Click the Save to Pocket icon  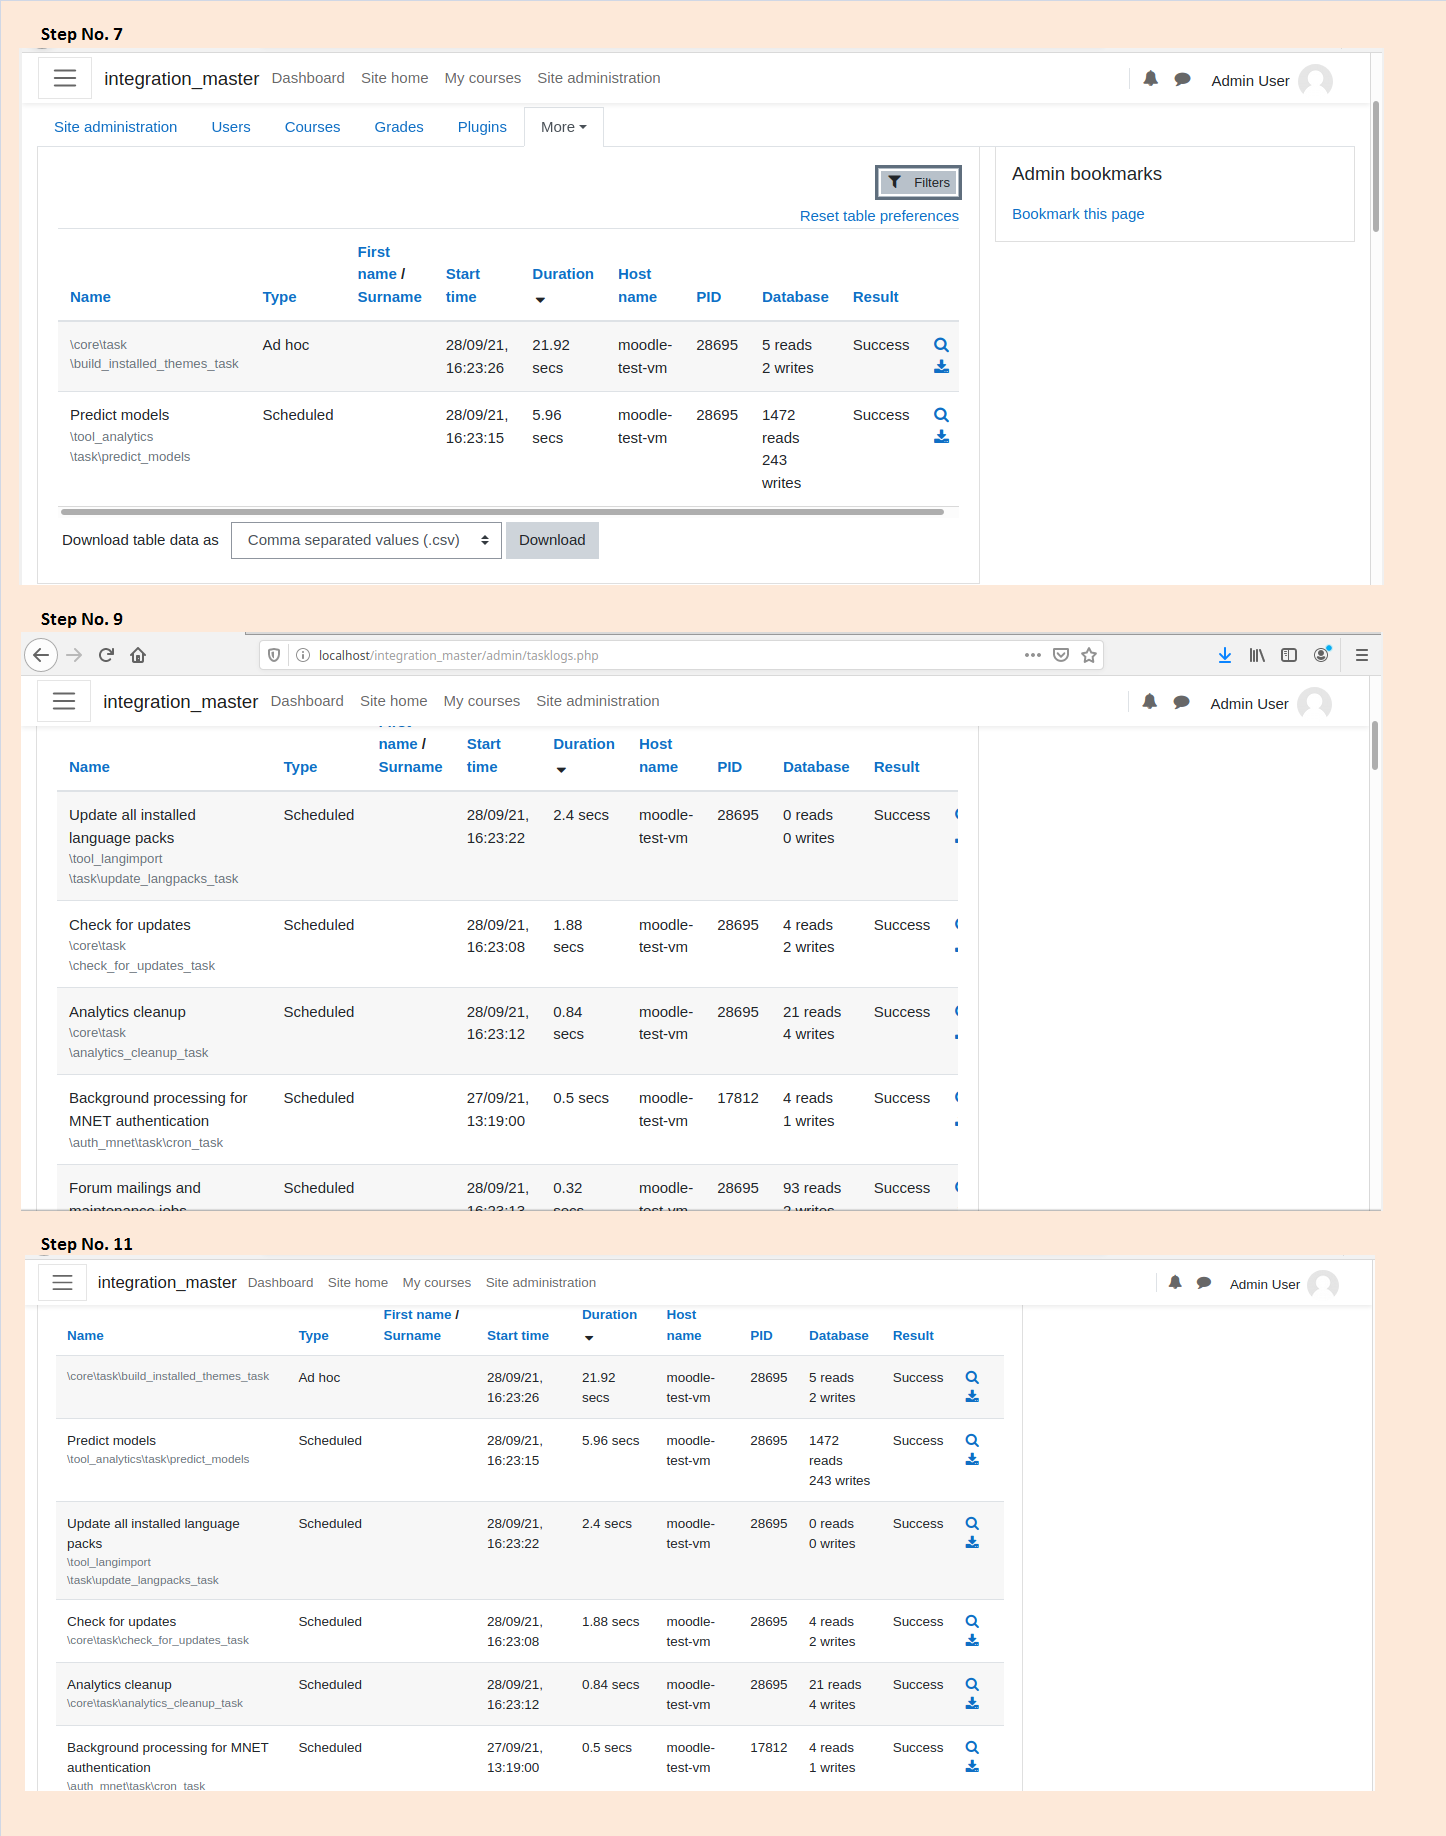1061,655
